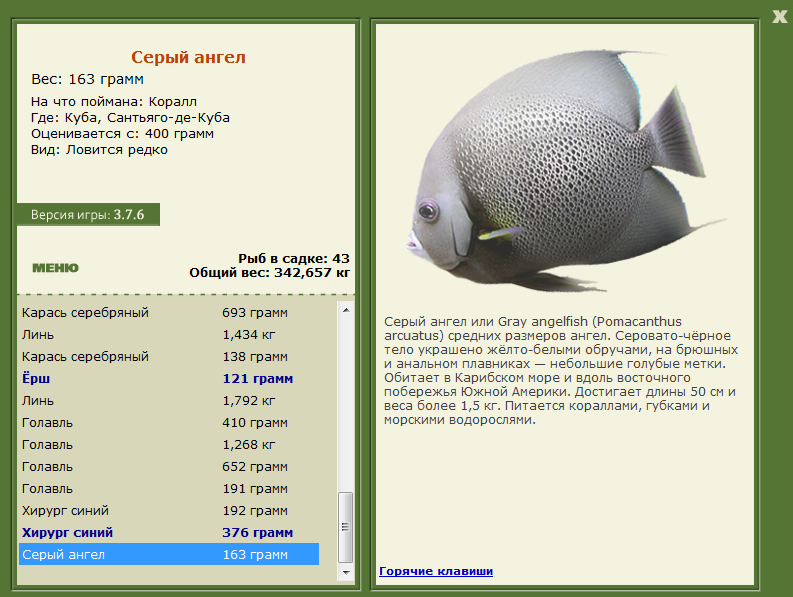Click the fish list scrollbar thumb
Viewport: 793px width, 597px height.
[x=346, y=527]
